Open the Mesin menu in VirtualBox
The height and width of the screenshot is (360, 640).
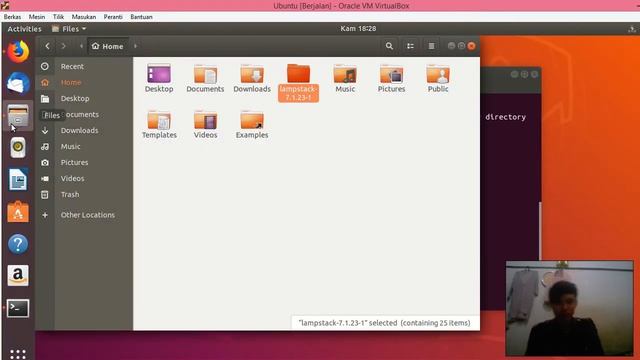37,17
